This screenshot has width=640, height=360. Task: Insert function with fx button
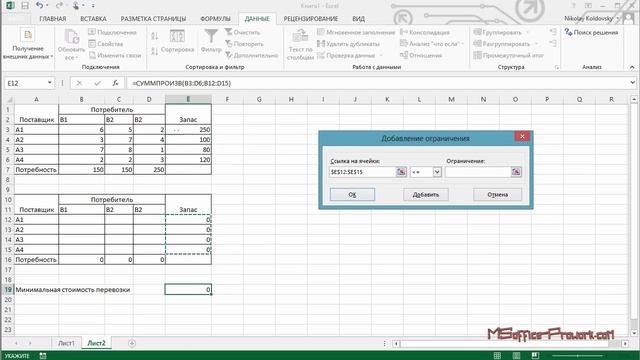[x=116, y=83]
